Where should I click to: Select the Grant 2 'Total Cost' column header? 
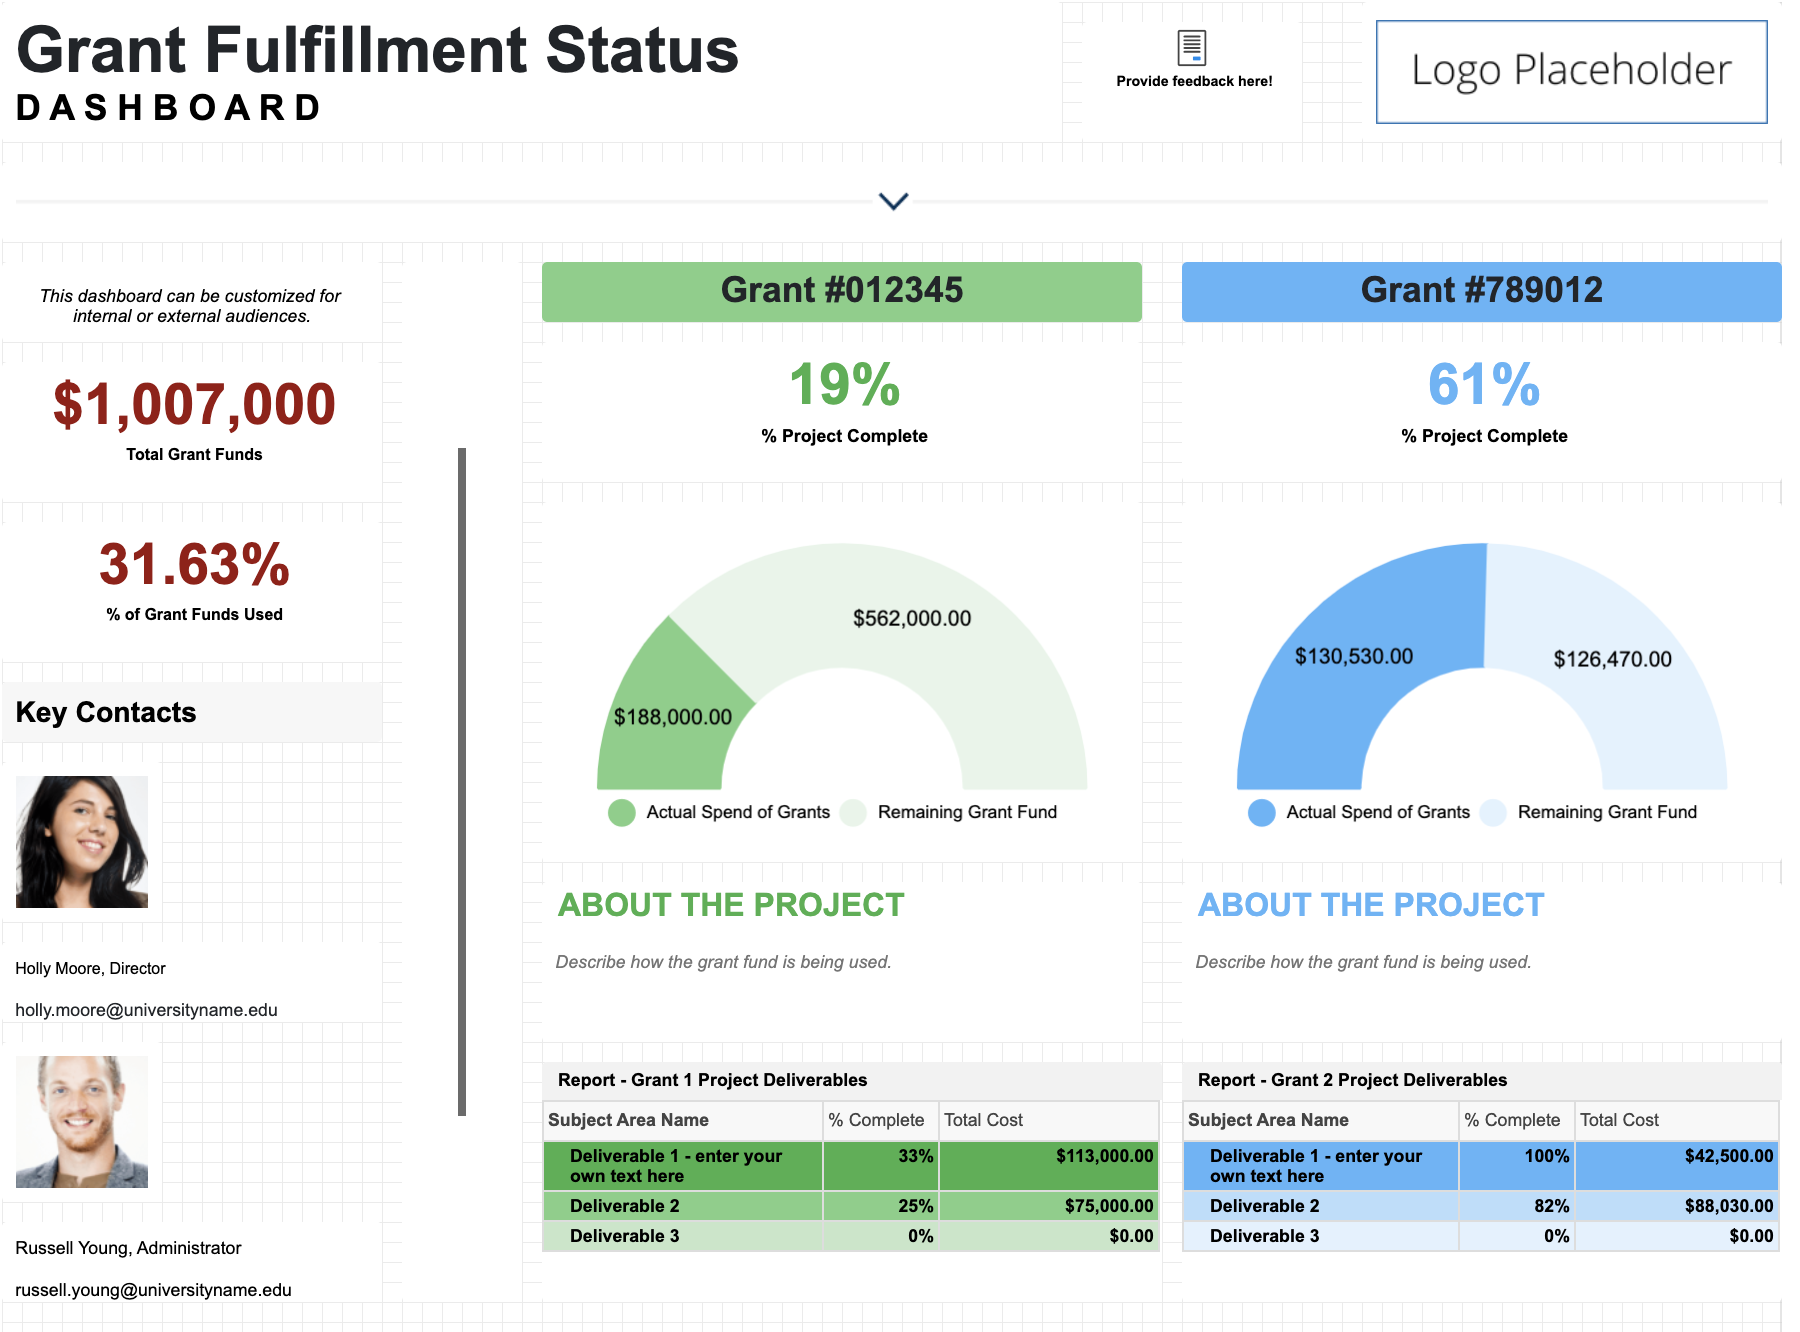[1620, 1120]
